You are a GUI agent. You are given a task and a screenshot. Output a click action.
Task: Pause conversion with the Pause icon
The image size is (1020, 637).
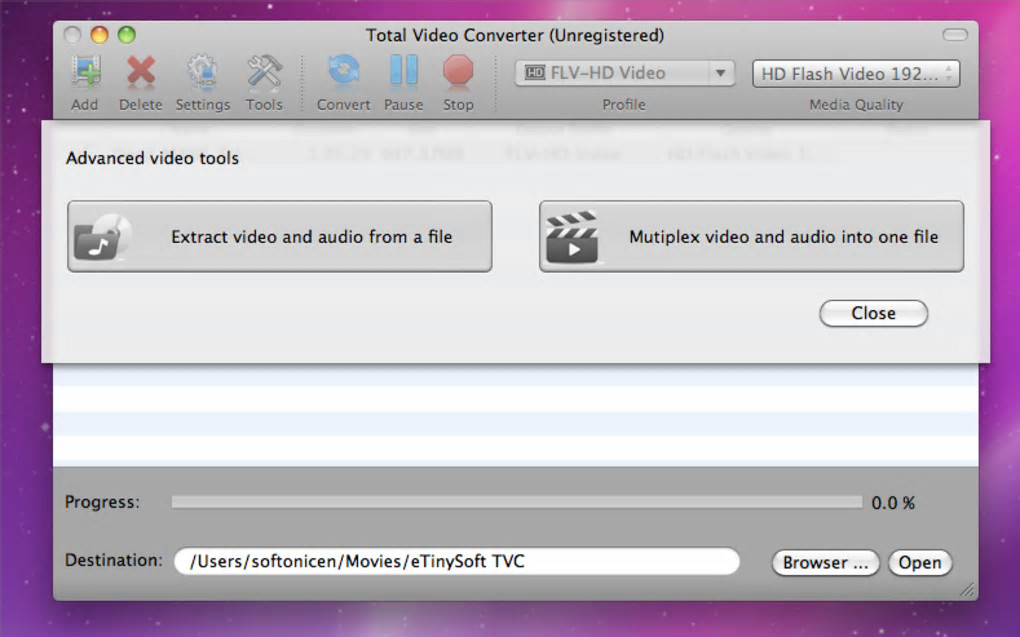[x=403, y=70]
